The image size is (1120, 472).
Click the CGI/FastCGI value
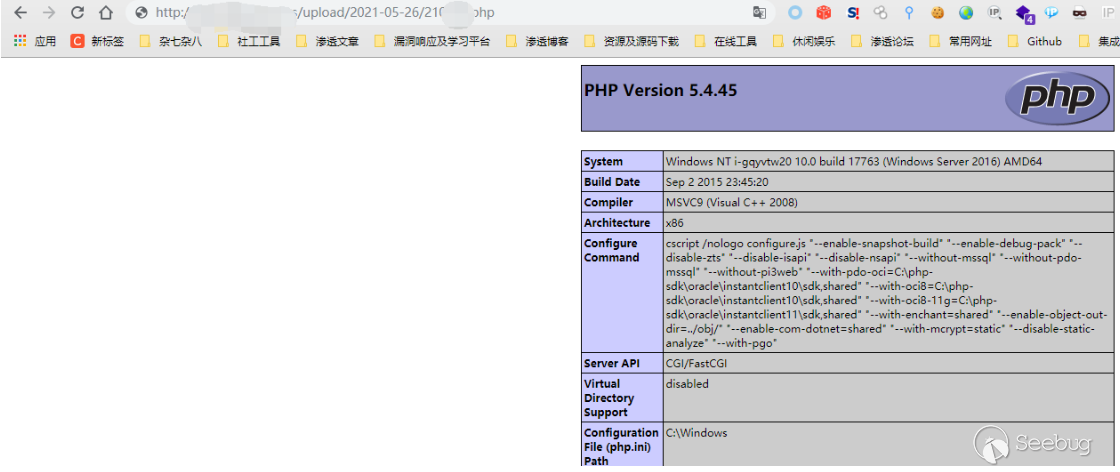(696, 363)
